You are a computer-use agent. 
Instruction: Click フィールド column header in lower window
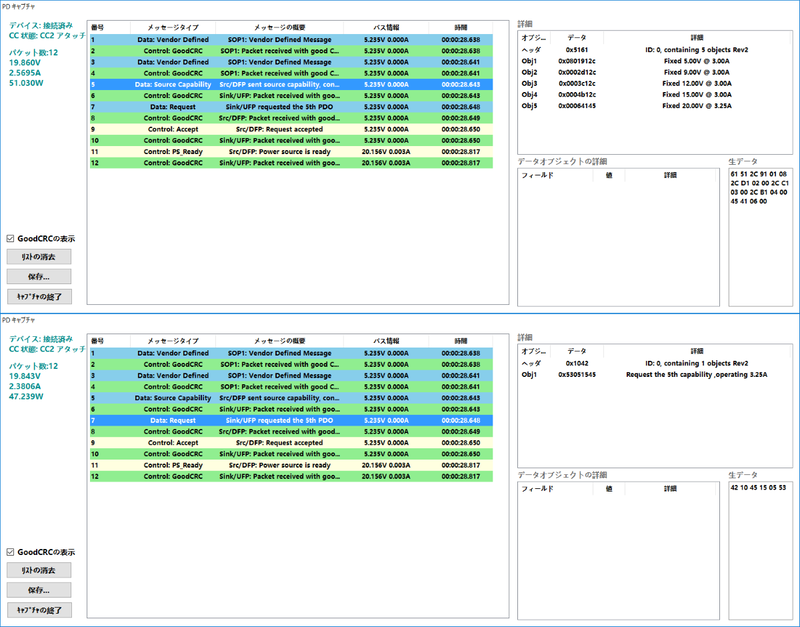[x=556, y=489]
